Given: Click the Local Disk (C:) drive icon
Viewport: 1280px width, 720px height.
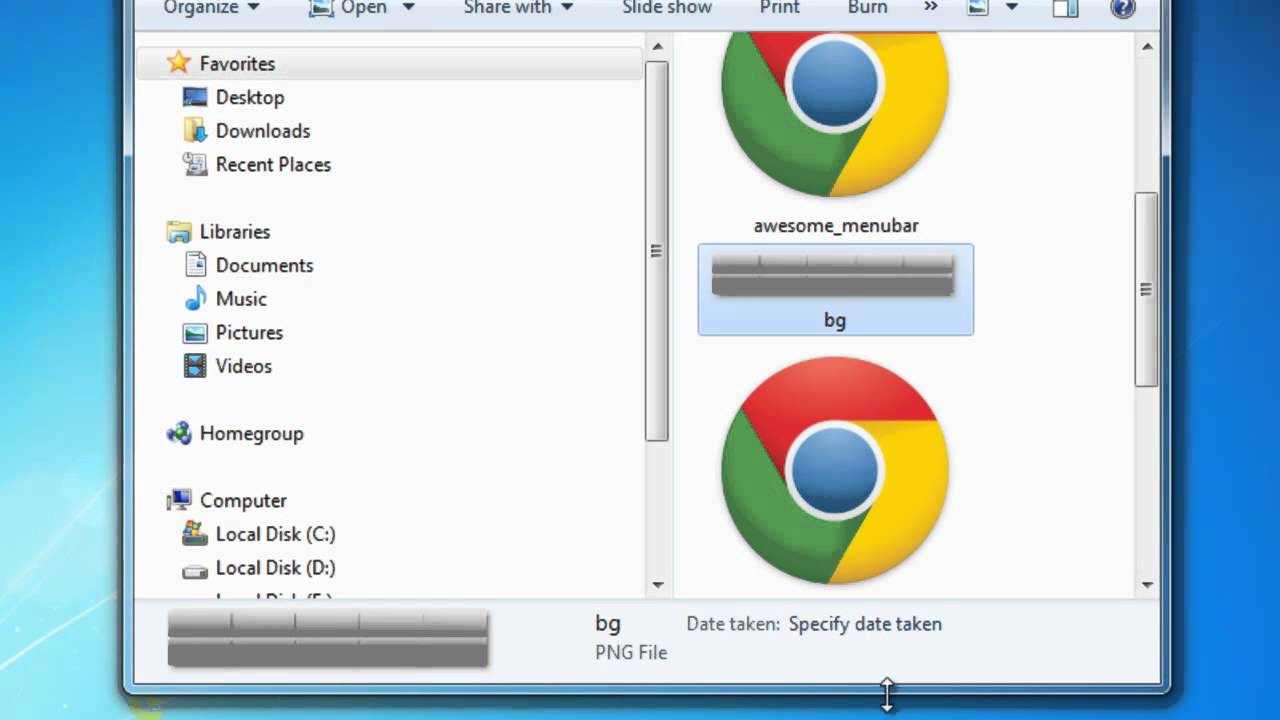Looking at the screenshot, I should pos(195,534).
